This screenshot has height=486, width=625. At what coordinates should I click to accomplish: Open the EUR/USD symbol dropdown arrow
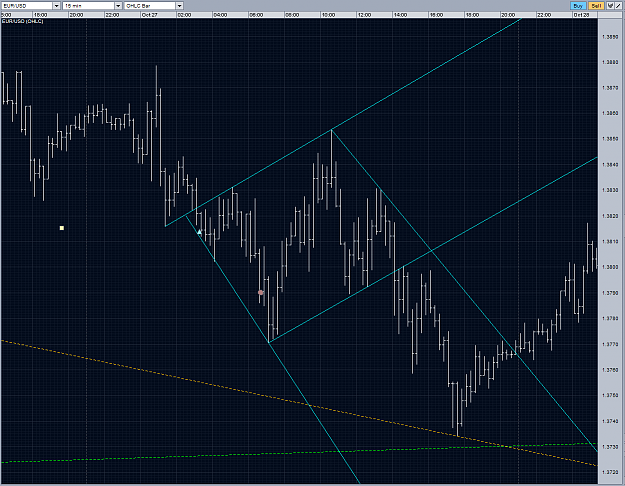tap(56, 6)
